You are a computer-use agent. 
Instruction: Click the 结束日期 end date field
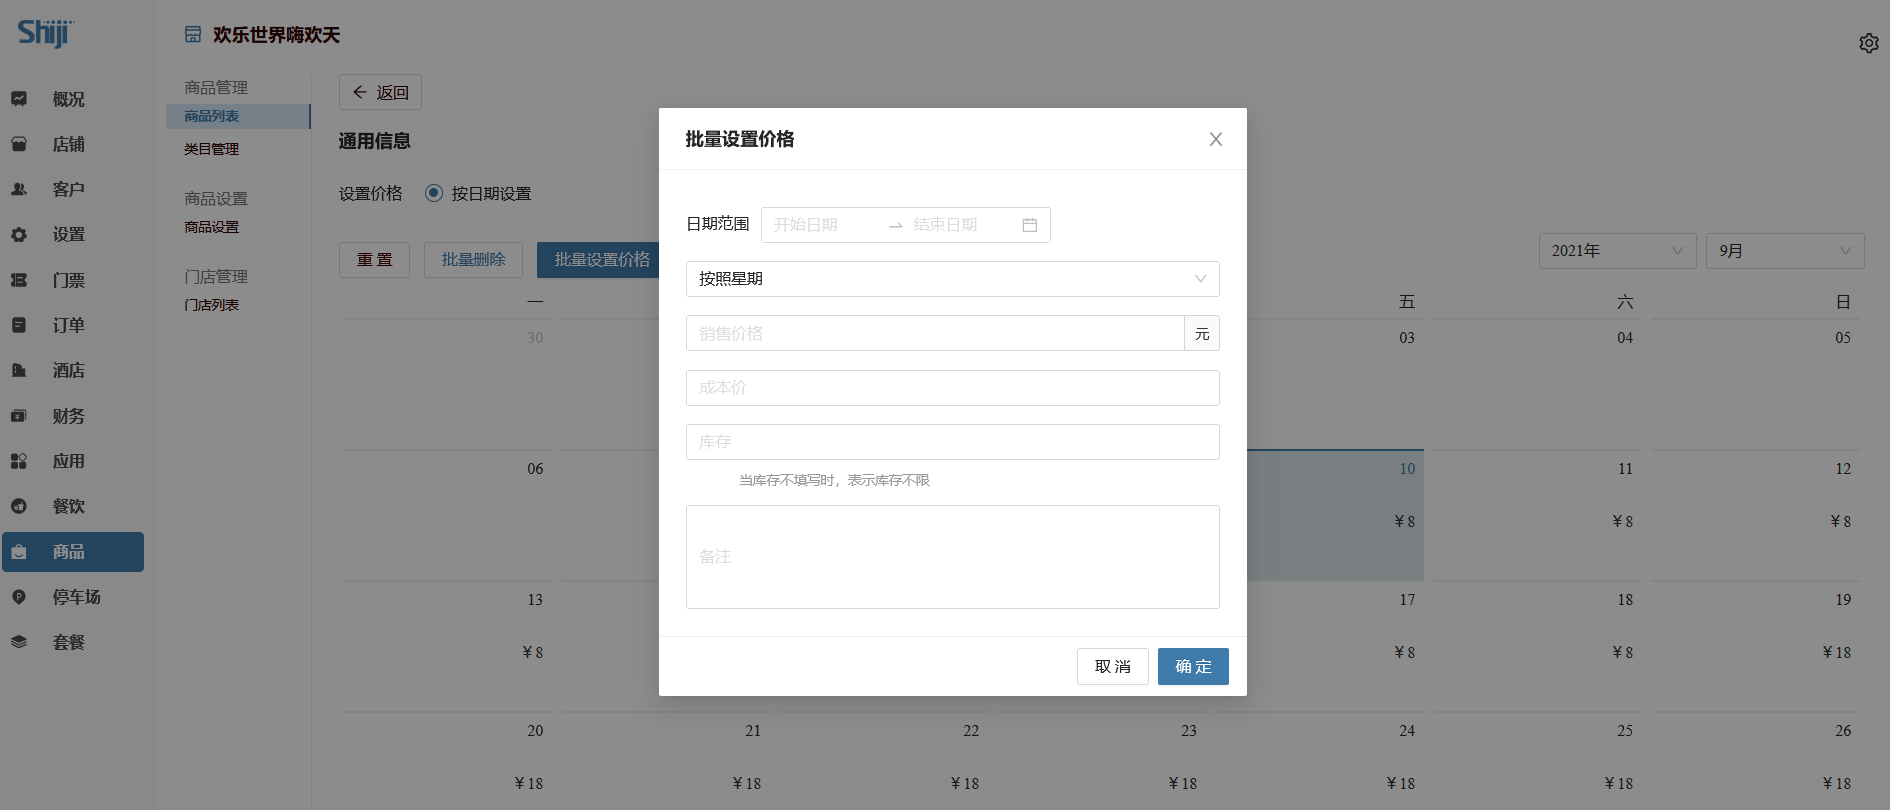coord(962,225)
